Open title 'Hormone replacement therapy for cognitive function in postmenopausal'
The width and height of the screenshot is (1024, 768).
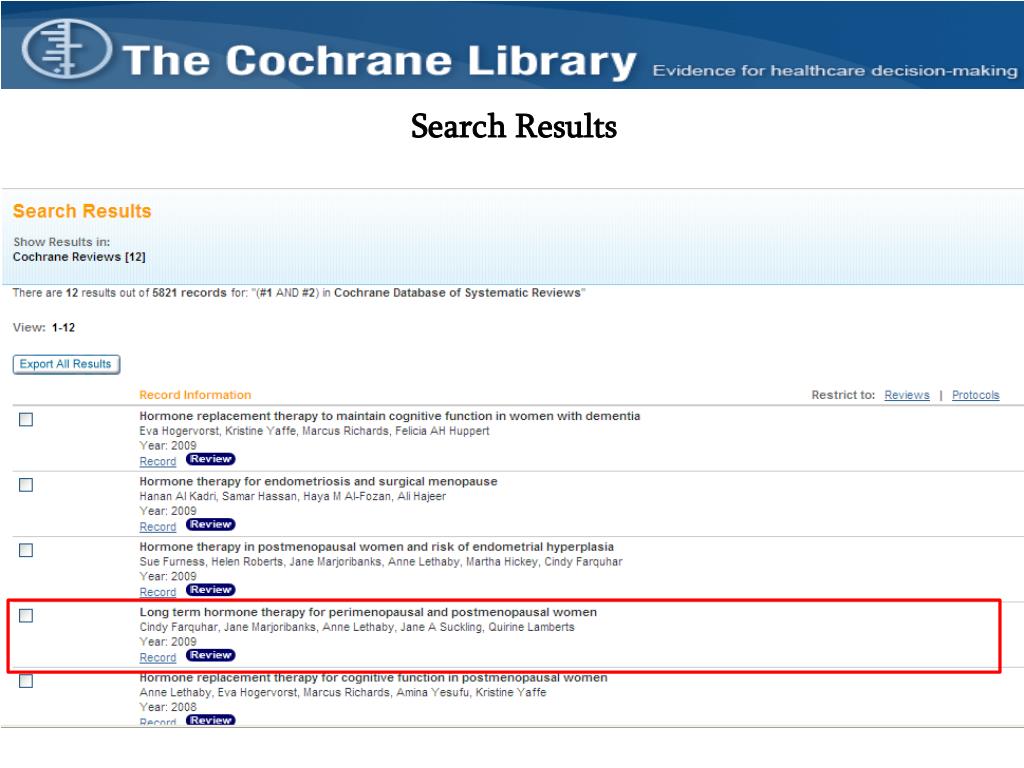point(373,678)
